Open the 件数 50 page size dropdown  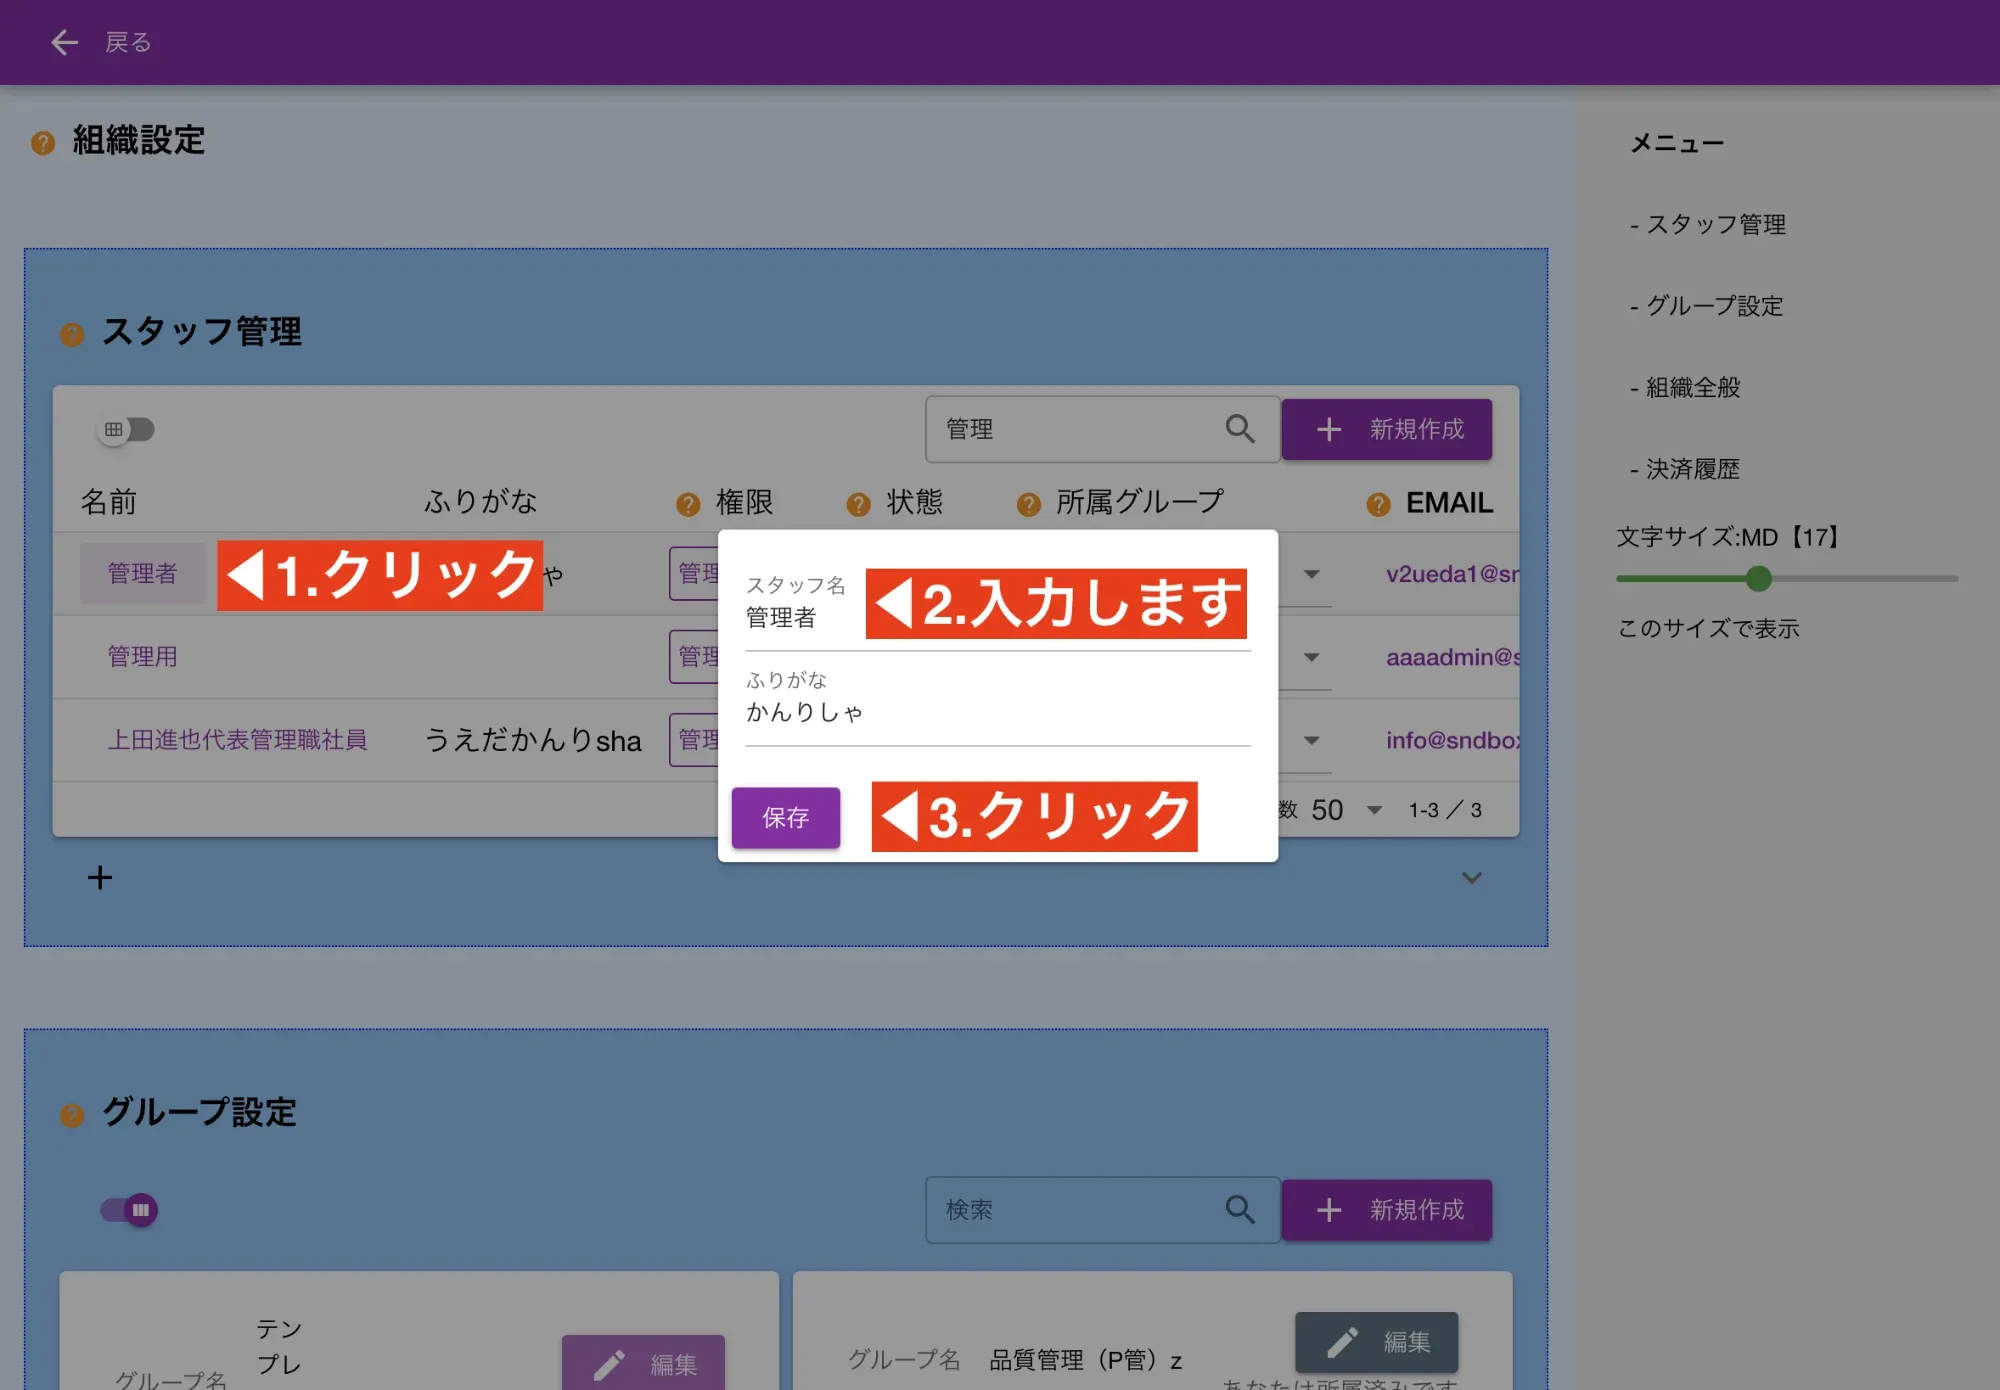pos(1374,810)
